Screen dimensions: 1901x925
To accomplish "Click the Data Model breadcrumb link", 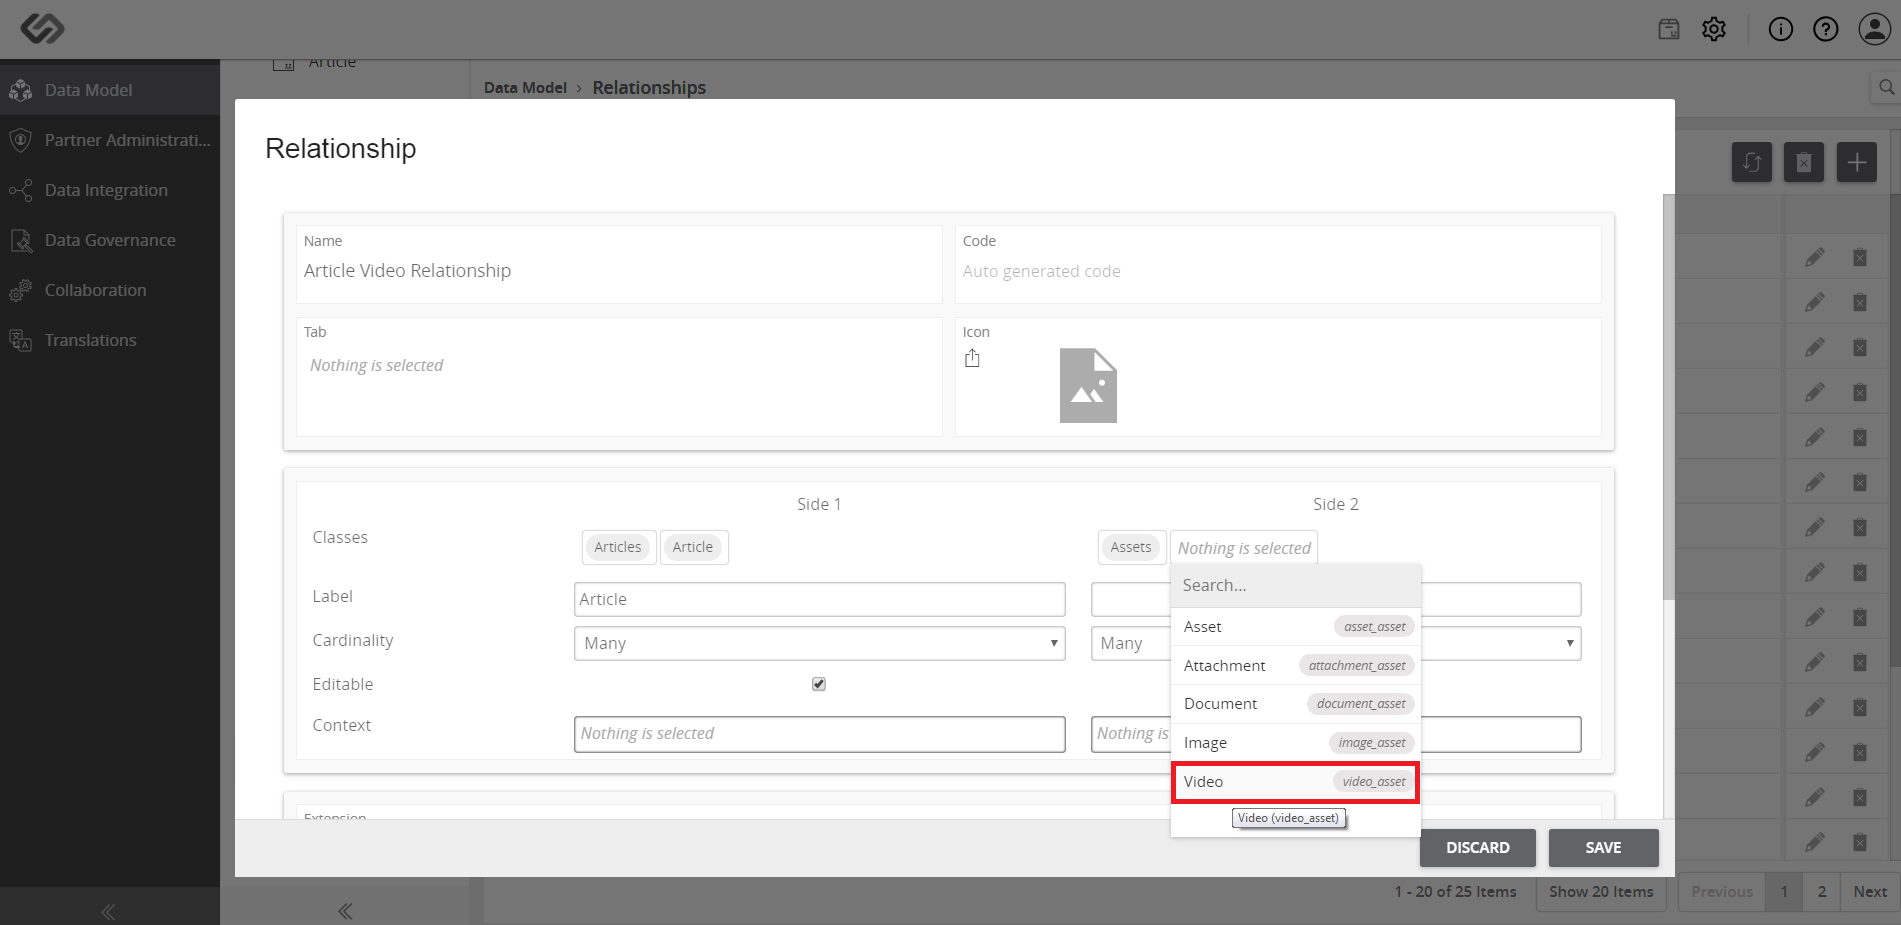I will coord(525,88).
